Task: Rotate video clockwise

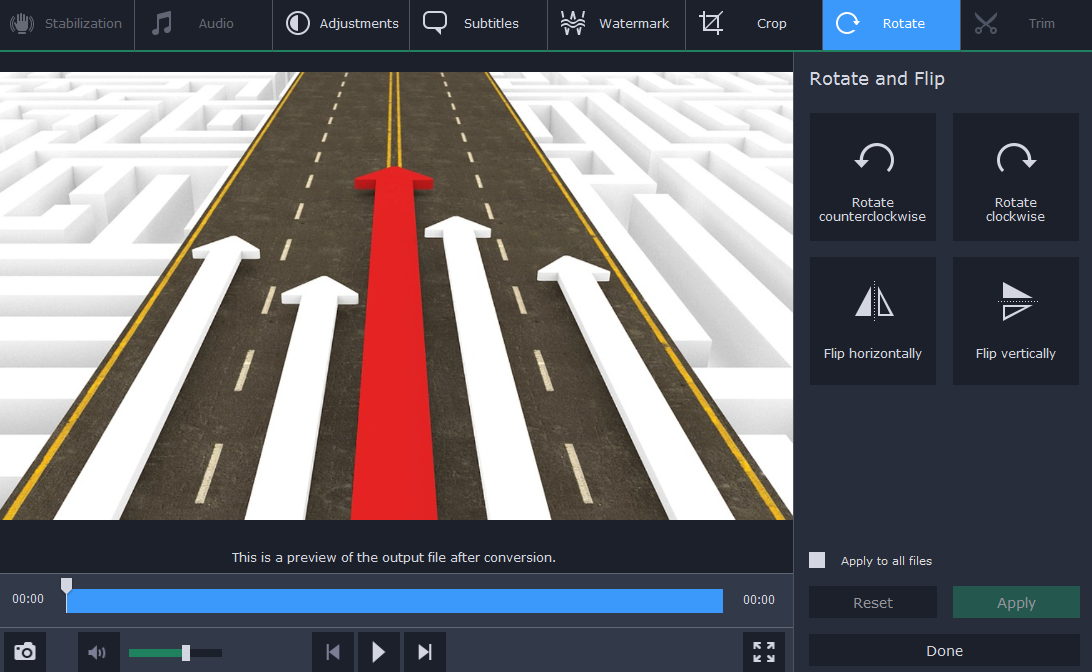Action: (x=1015, y=178)
